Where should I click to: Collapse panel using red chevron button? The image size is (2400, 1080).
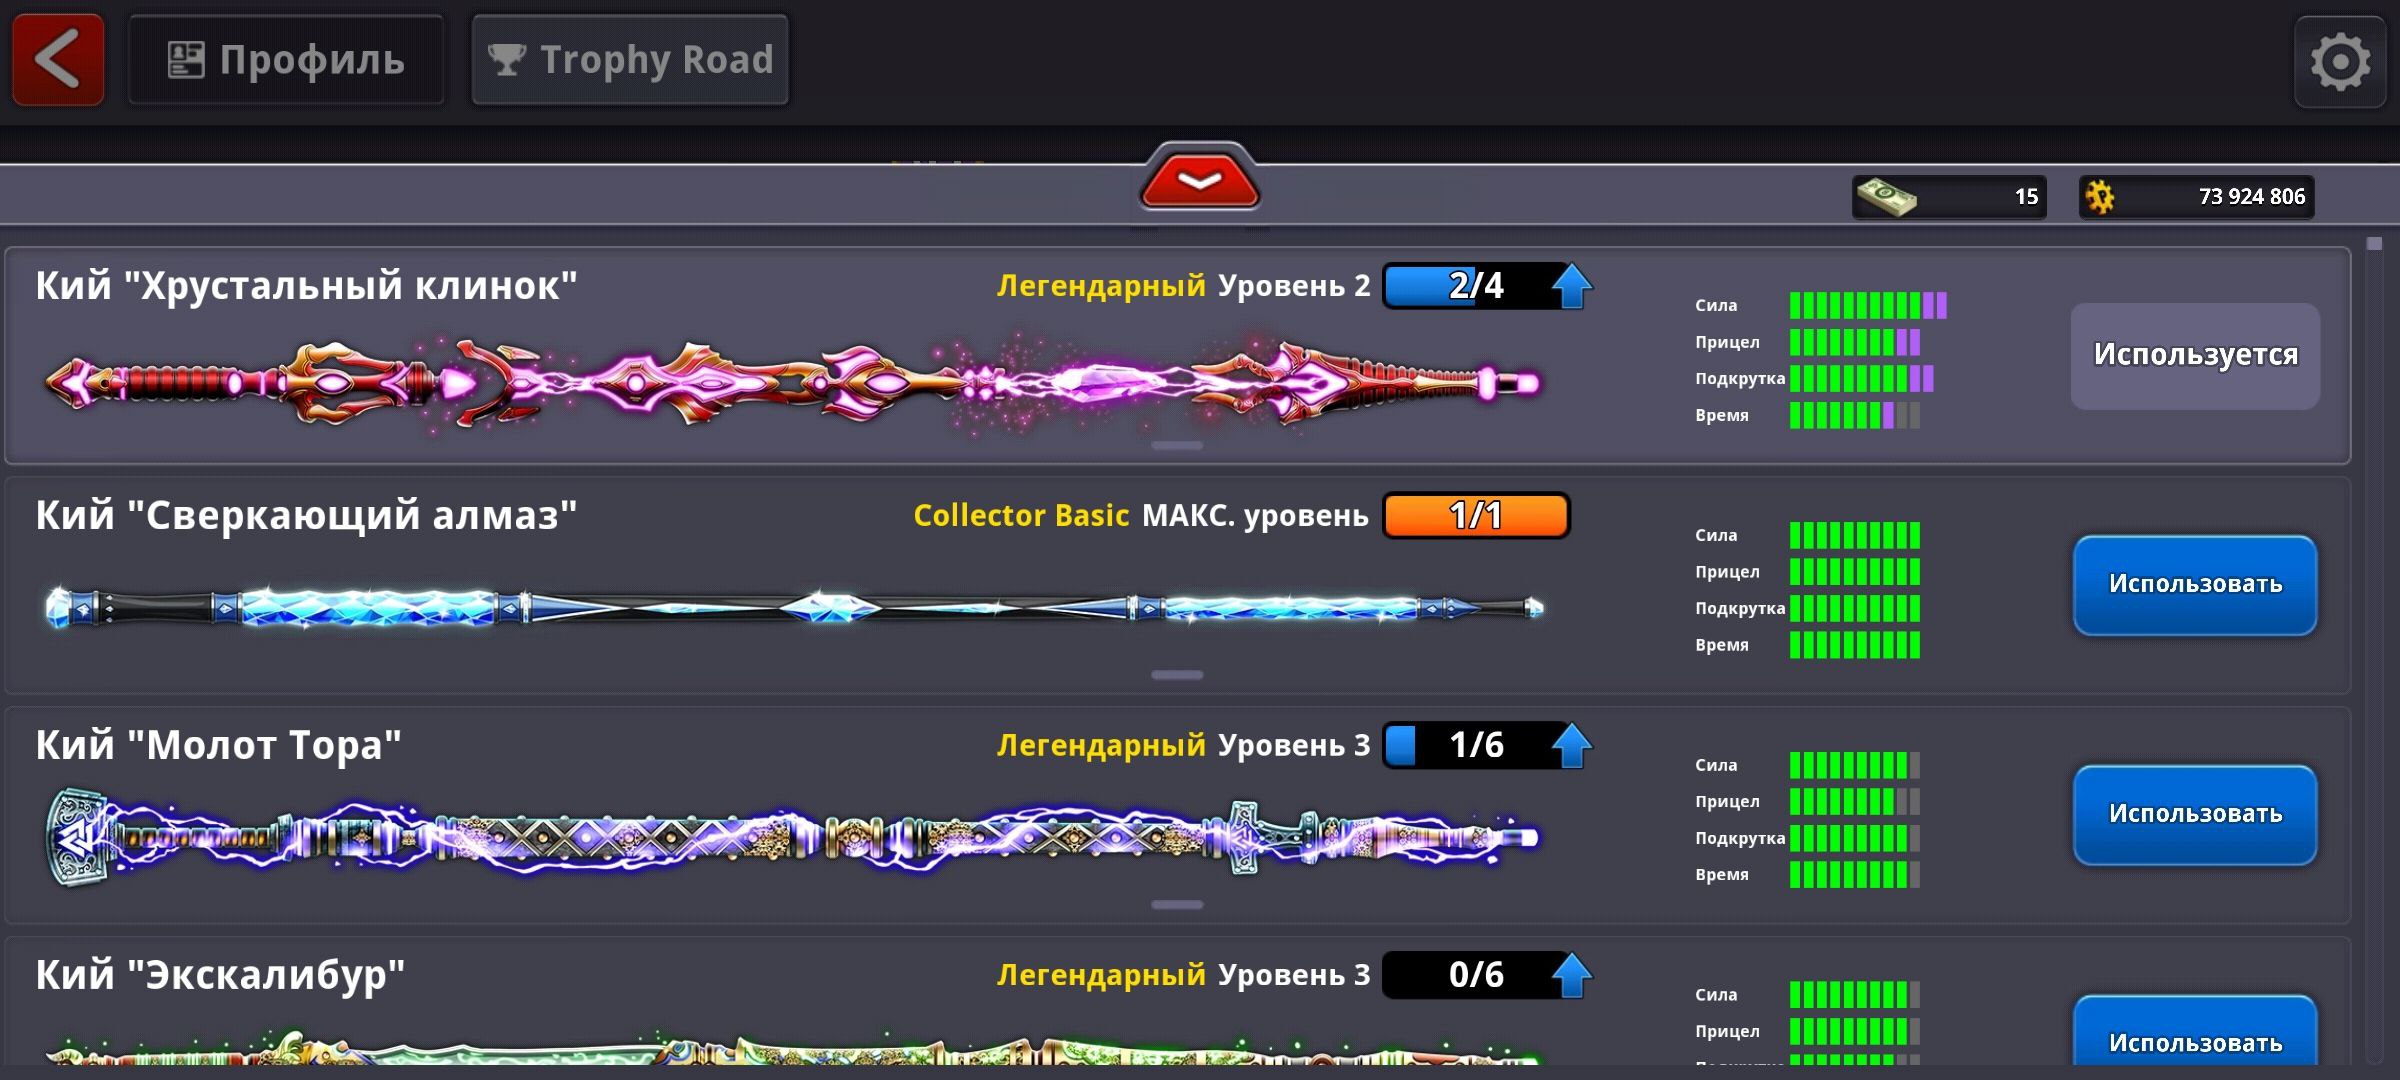[1200, 180]
